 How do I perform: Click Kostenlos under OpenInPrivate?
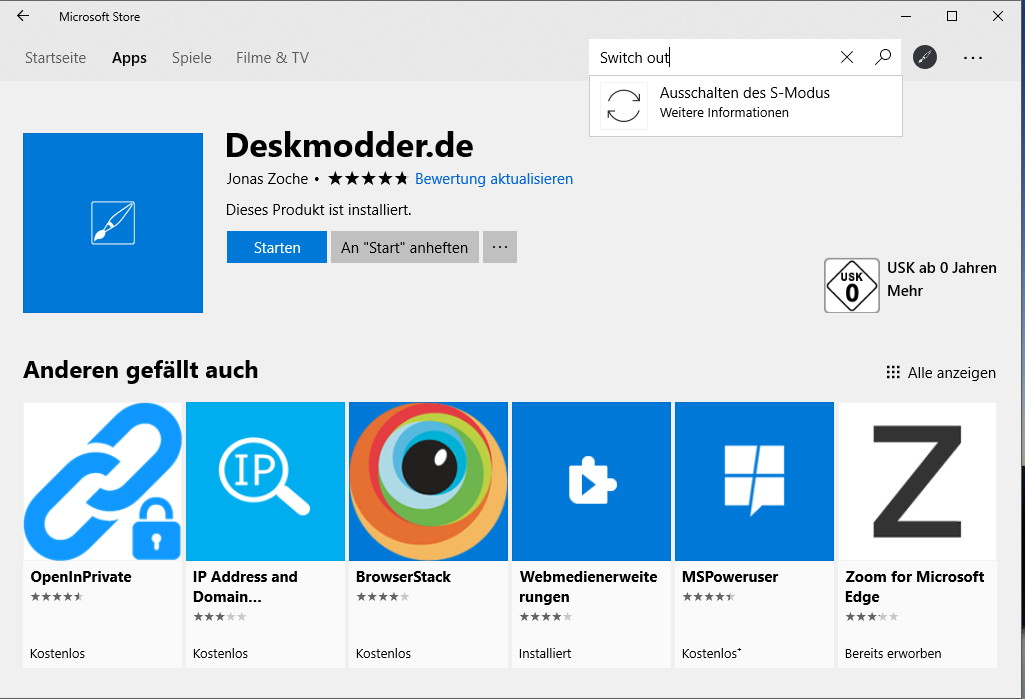(58, 653)
